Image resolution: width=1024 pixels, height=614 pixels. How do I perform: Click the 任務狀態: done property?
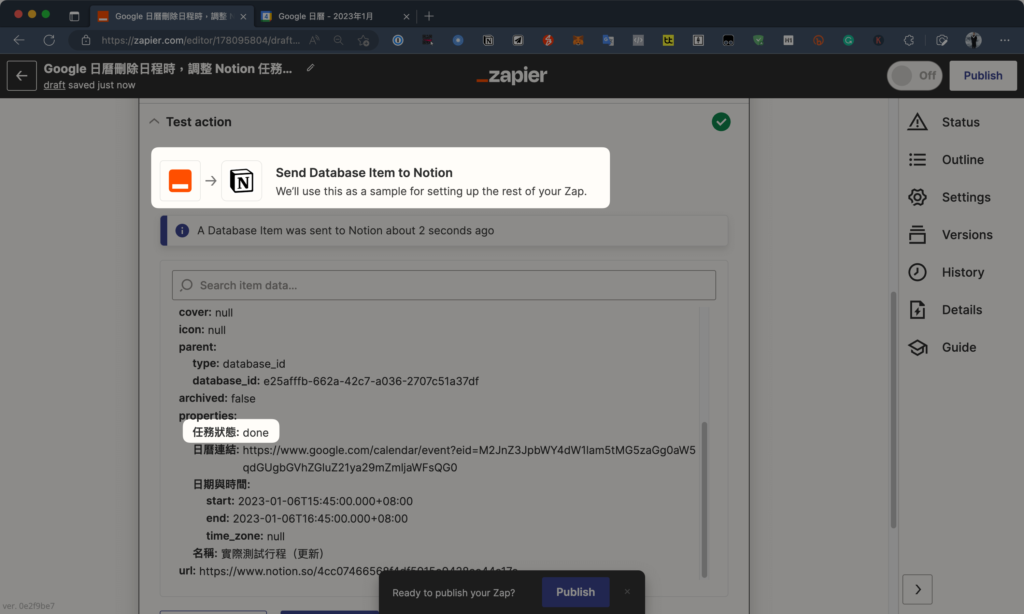(231, 432)
